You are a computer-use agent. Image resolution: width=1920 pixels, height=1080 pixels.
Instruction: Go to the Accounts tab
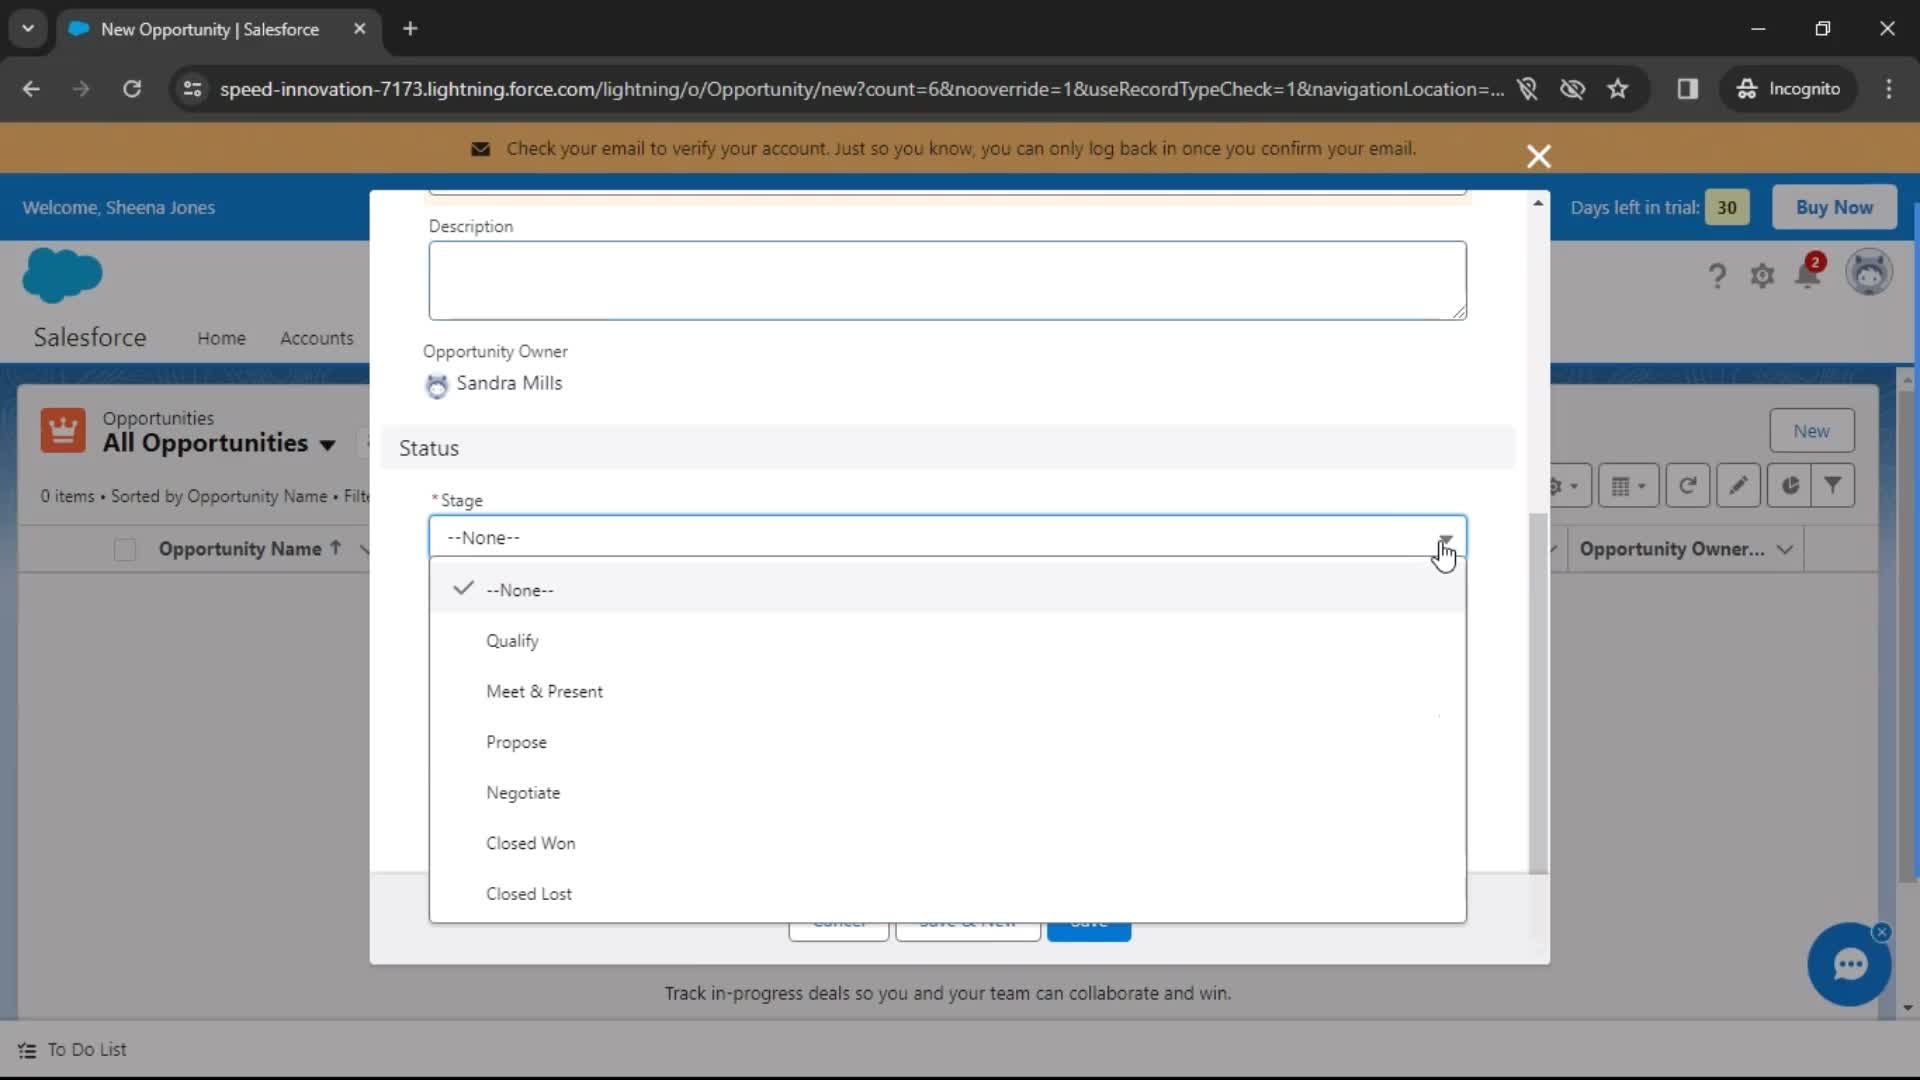coord(316,338)
